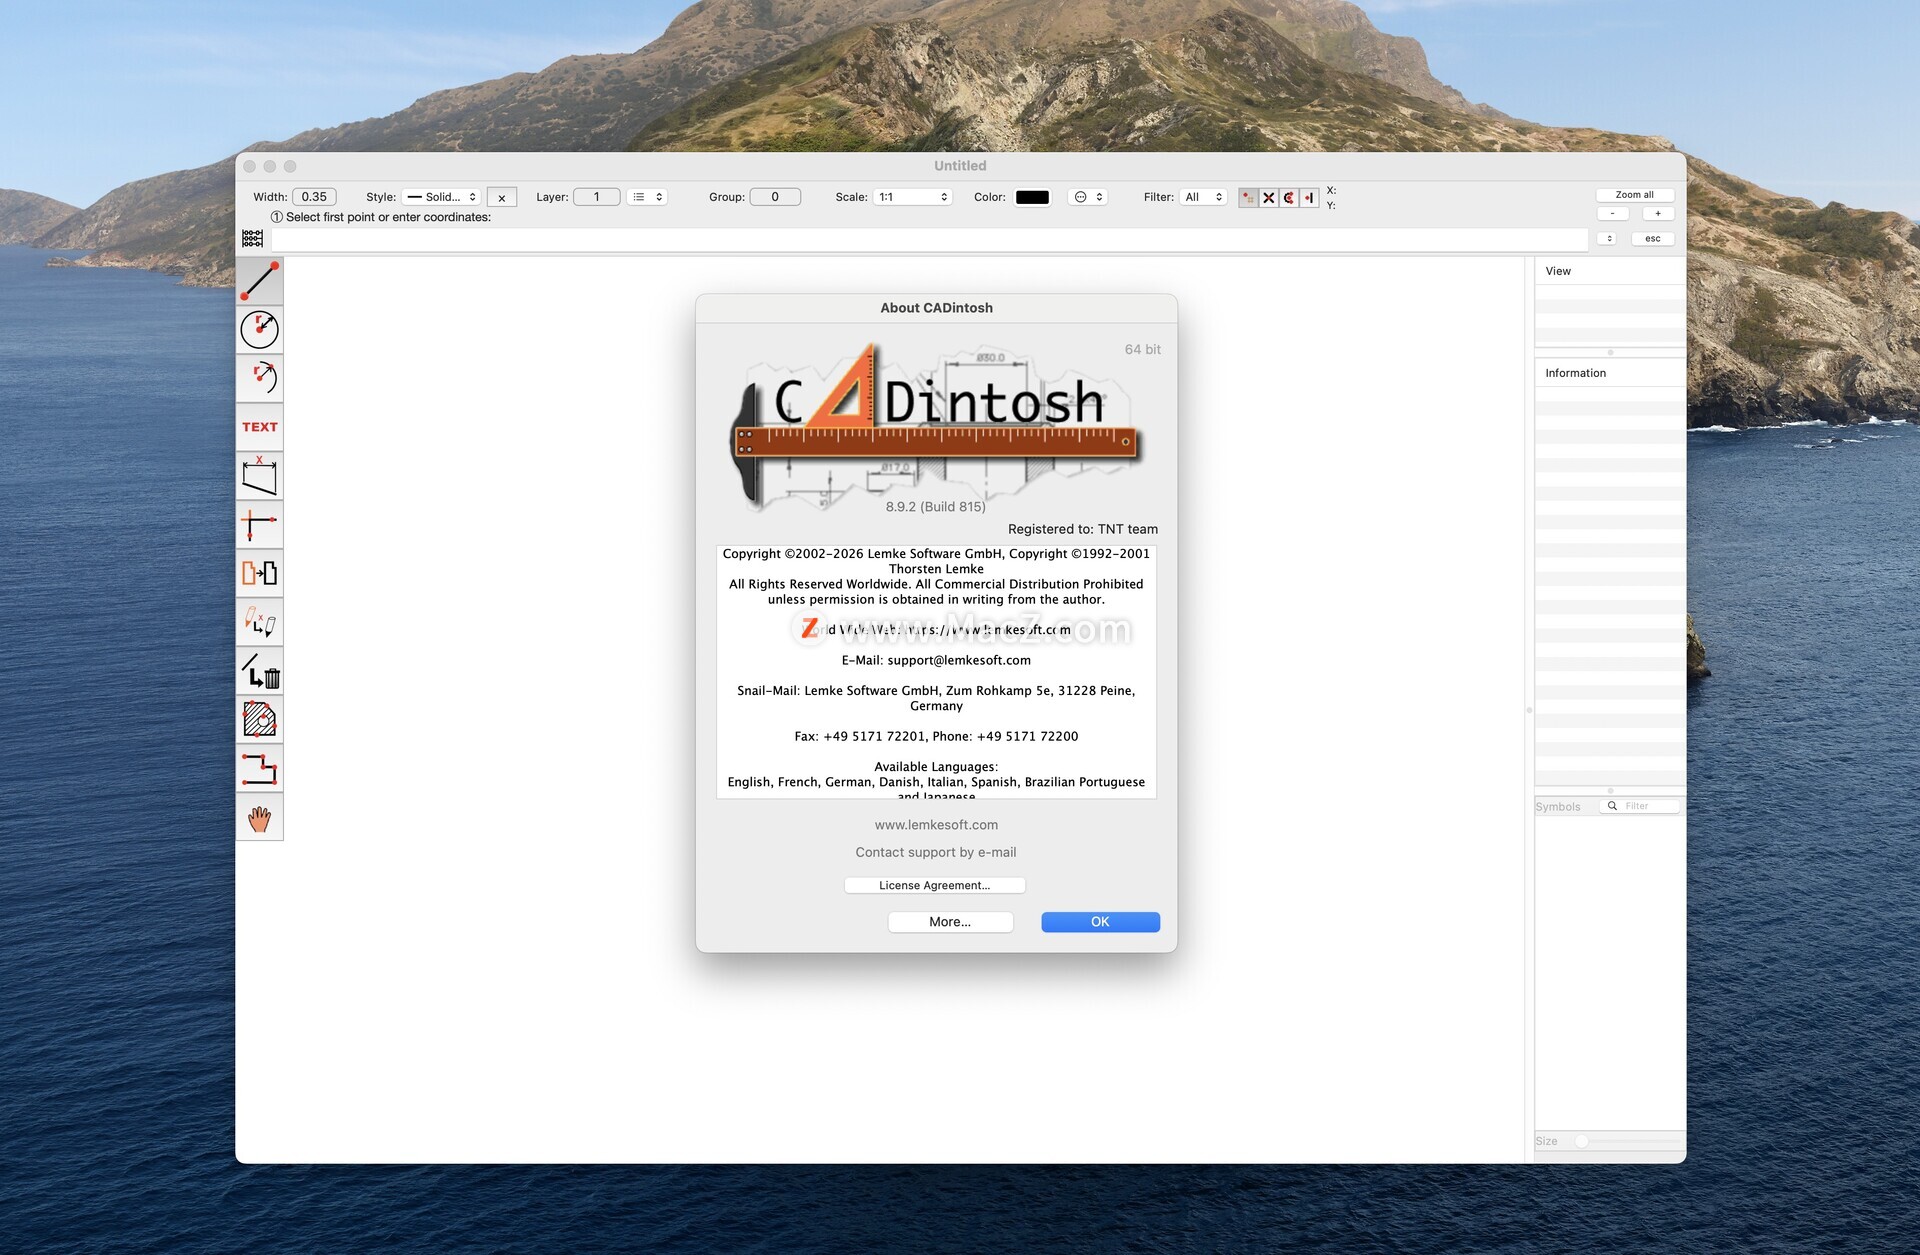Click the abacus calculator icon beside coordinates field
Screen dimensions: 1920x1255
pos(252,239)
